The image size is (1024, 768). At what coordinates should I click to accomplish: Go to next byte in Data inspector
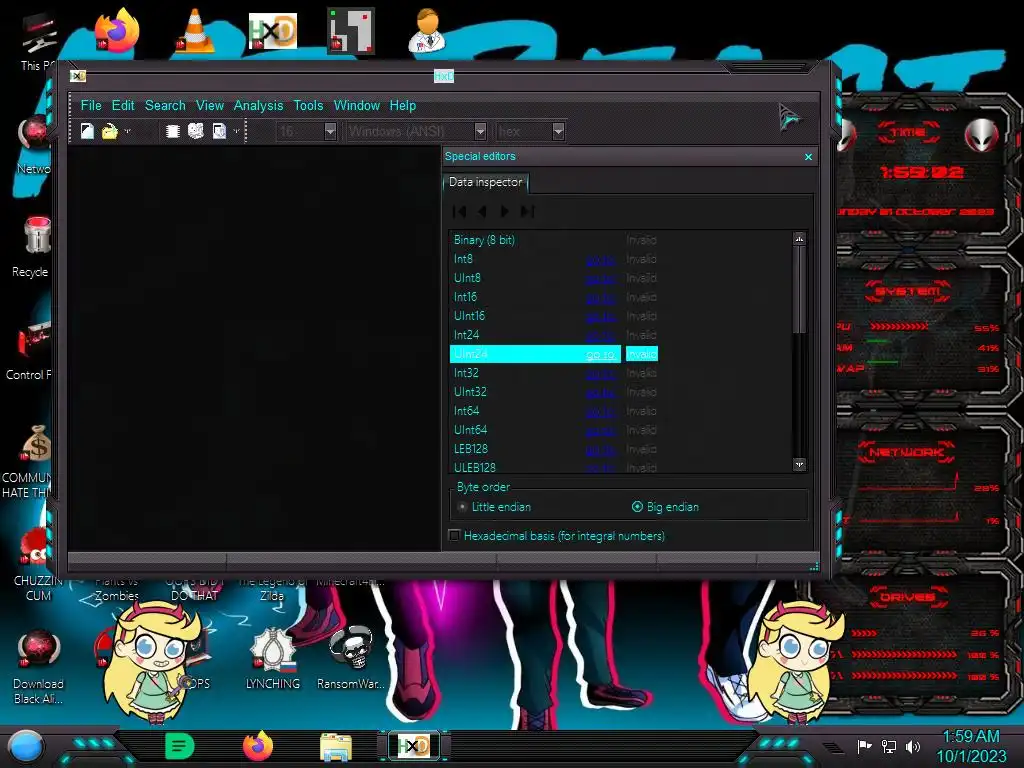(x=504, y=212)
